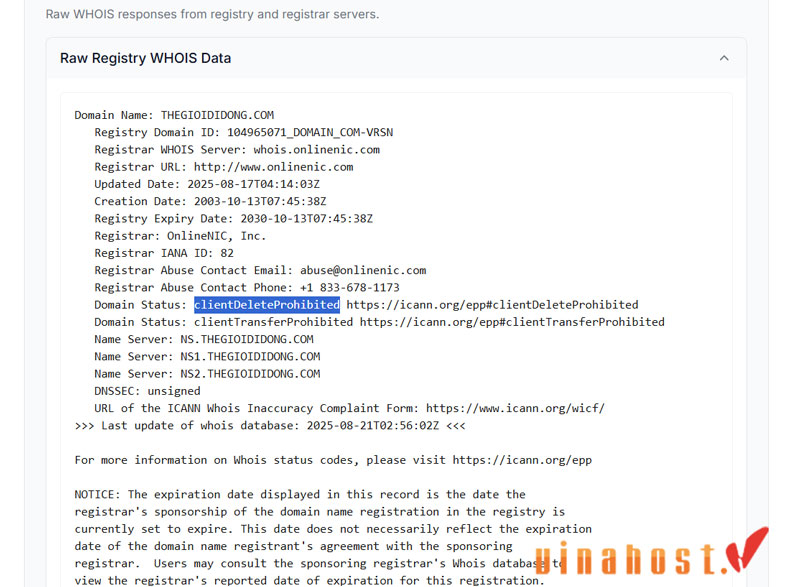Click the https://icann.org/epp status codes URL
Viewport: 800px width, 587px height.
(522, 460)
